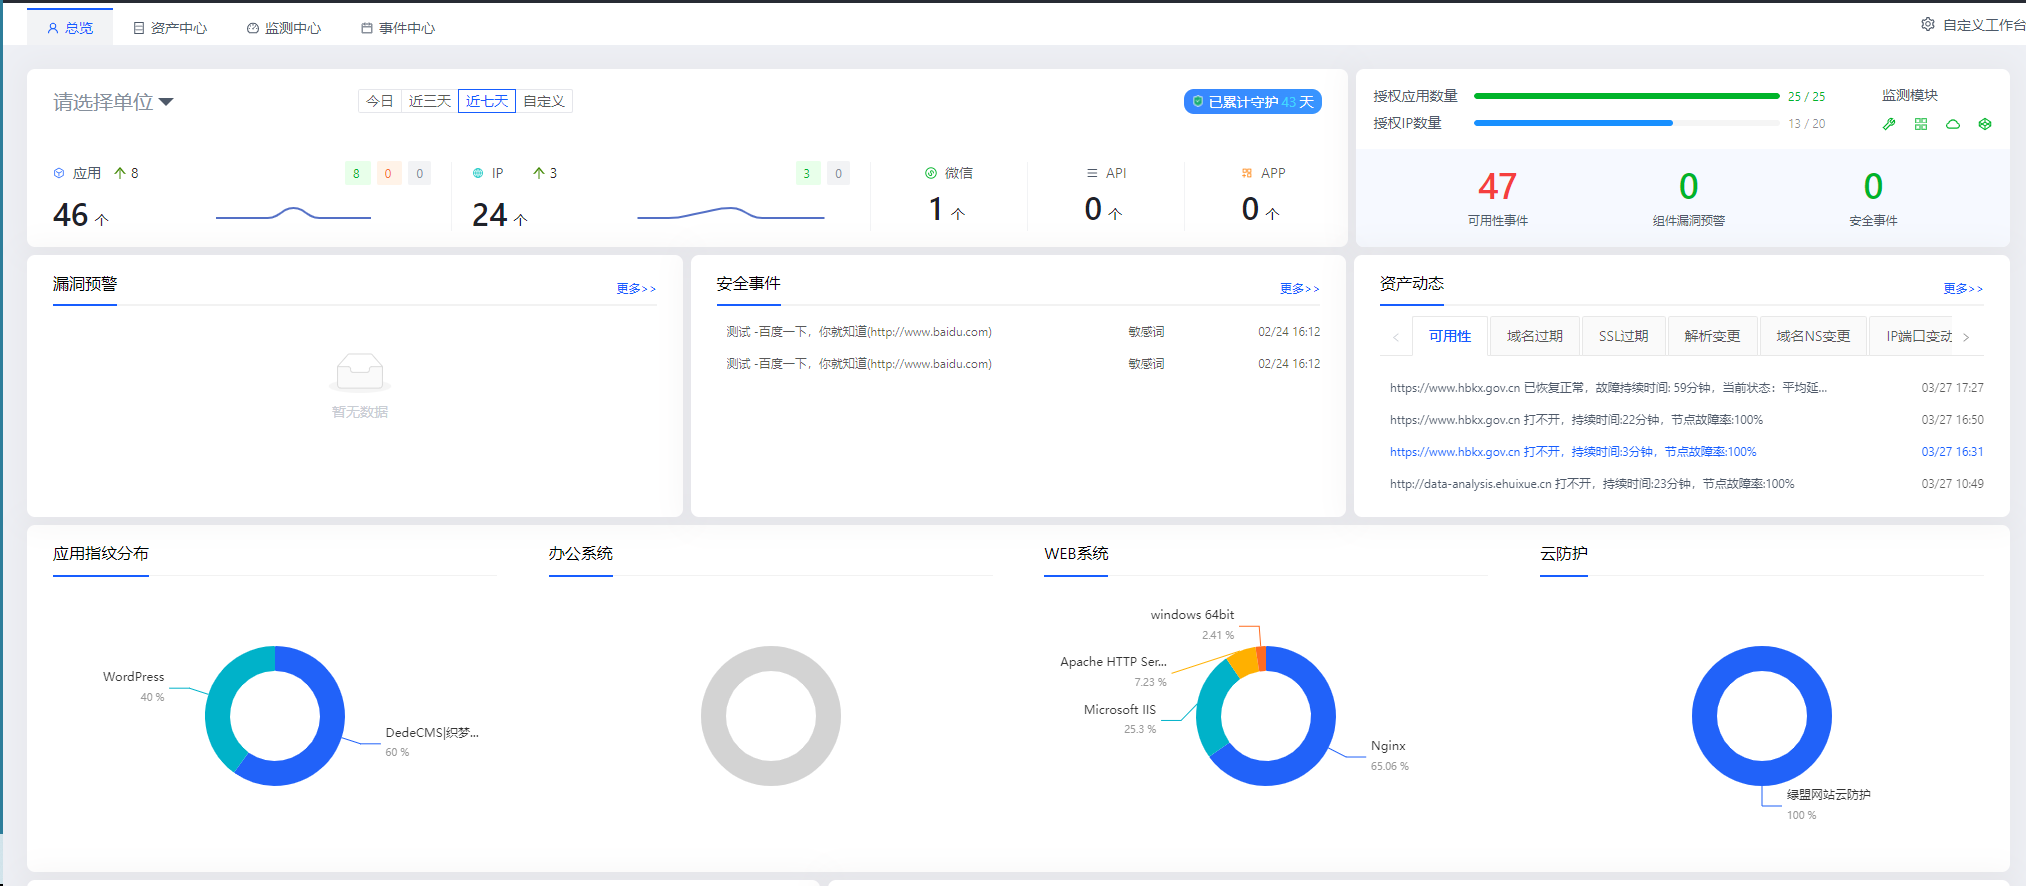Click the 应用 cube icon
This screenshot has height=886, width=2026.
tap(59, 173)
